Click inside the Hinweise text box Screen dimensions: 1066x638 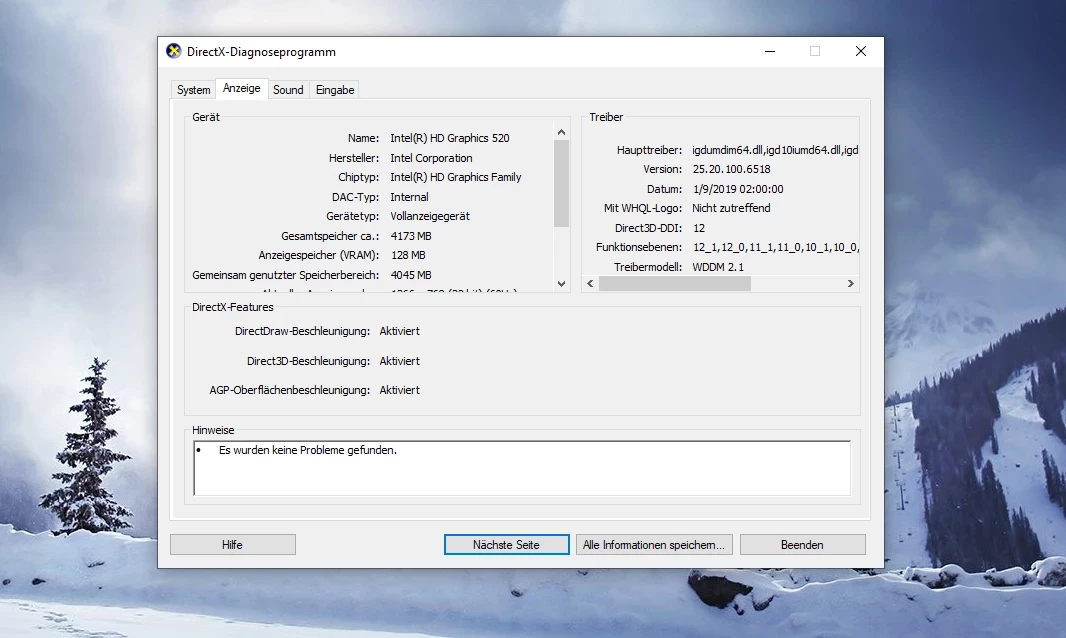pos(520,468)
